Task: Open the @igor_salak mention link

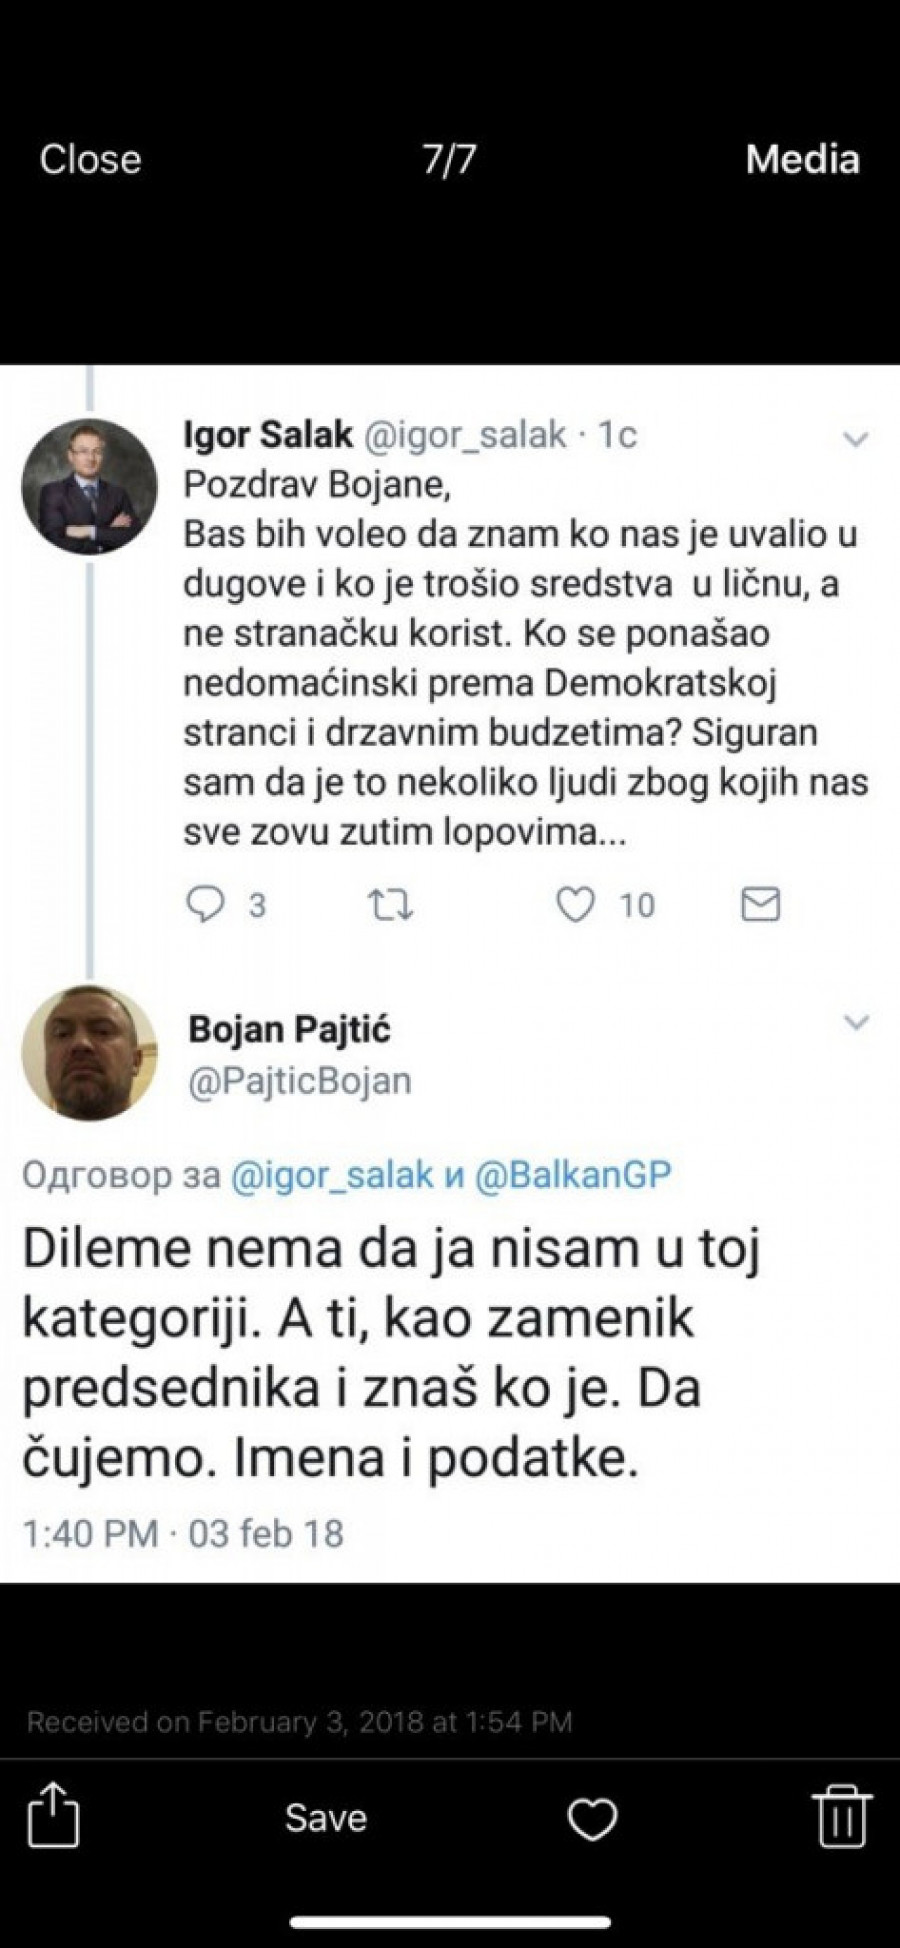Action: tap(332, 1175)
